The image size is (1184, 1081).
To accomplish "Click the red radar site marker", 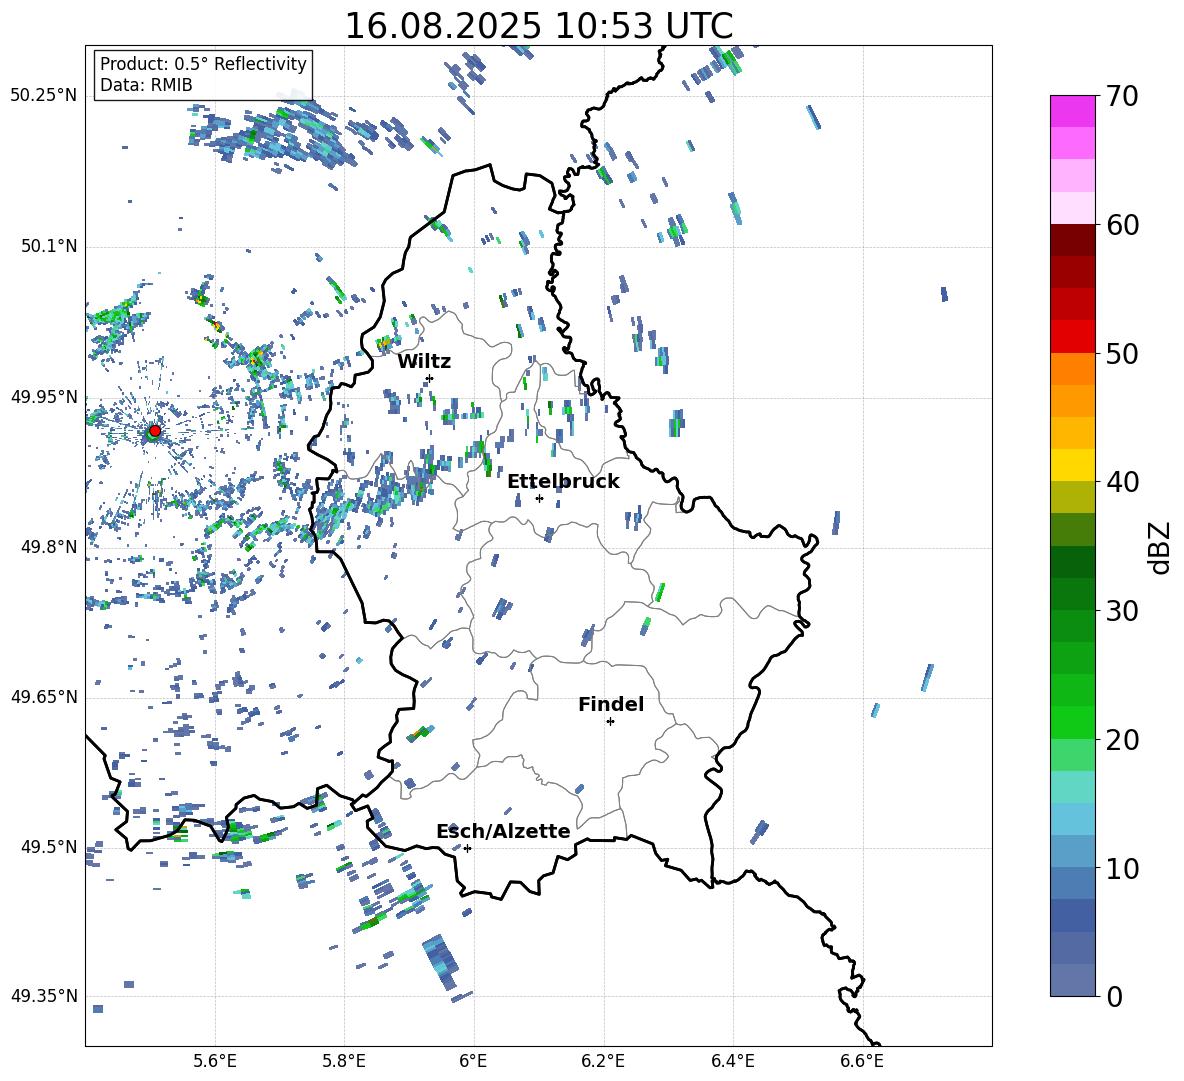I will (x=155, y=430).
